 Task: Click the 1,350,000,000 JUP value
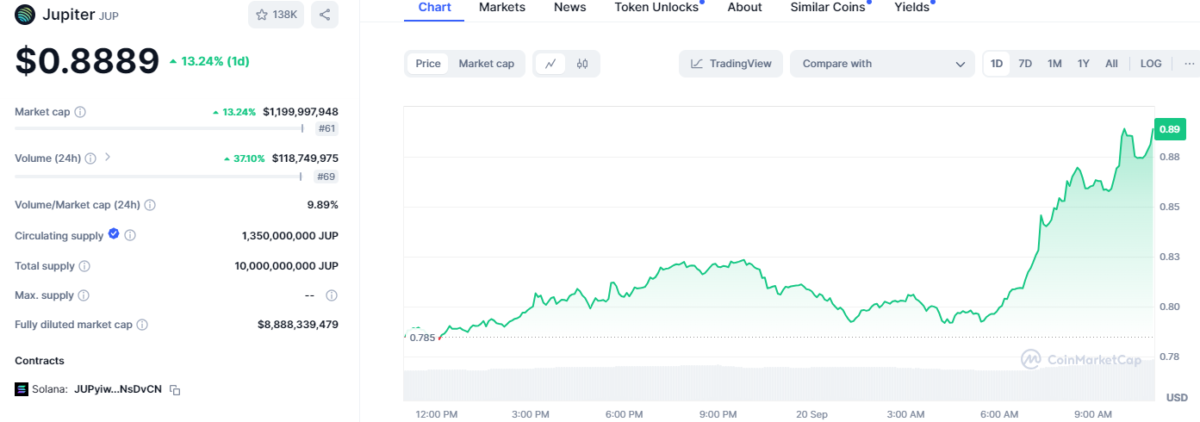point(290,236)
